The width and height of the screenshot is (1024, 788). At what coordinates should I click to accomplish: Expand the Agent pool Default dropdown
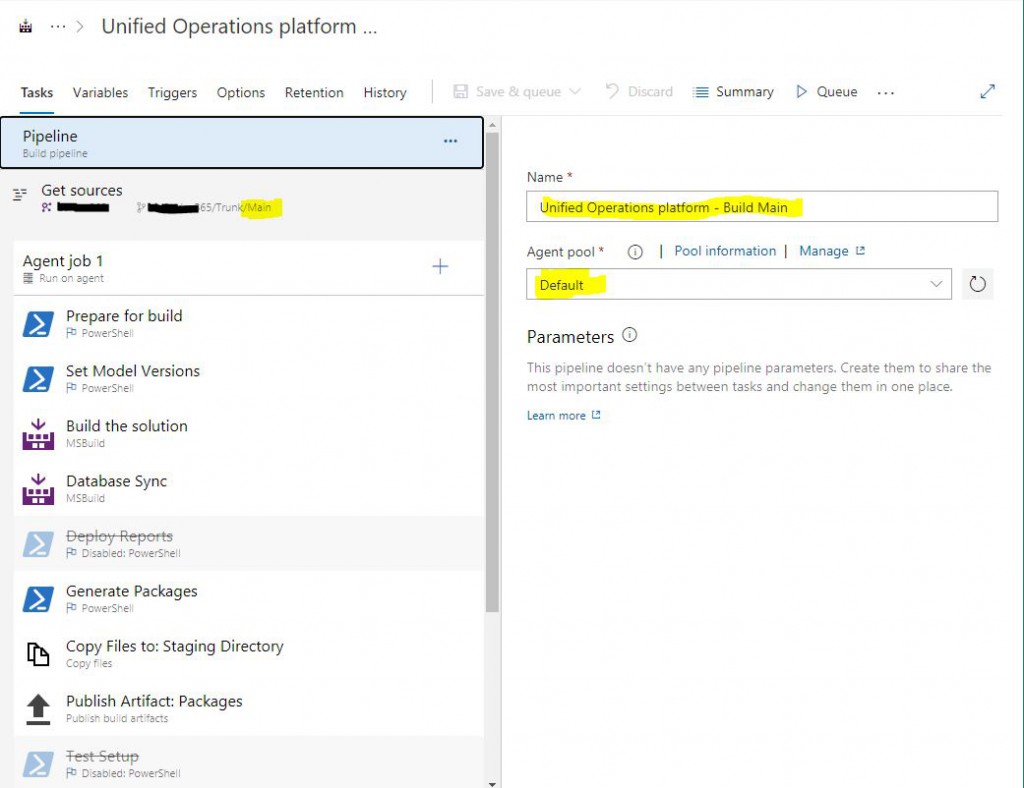click(738, 284)
